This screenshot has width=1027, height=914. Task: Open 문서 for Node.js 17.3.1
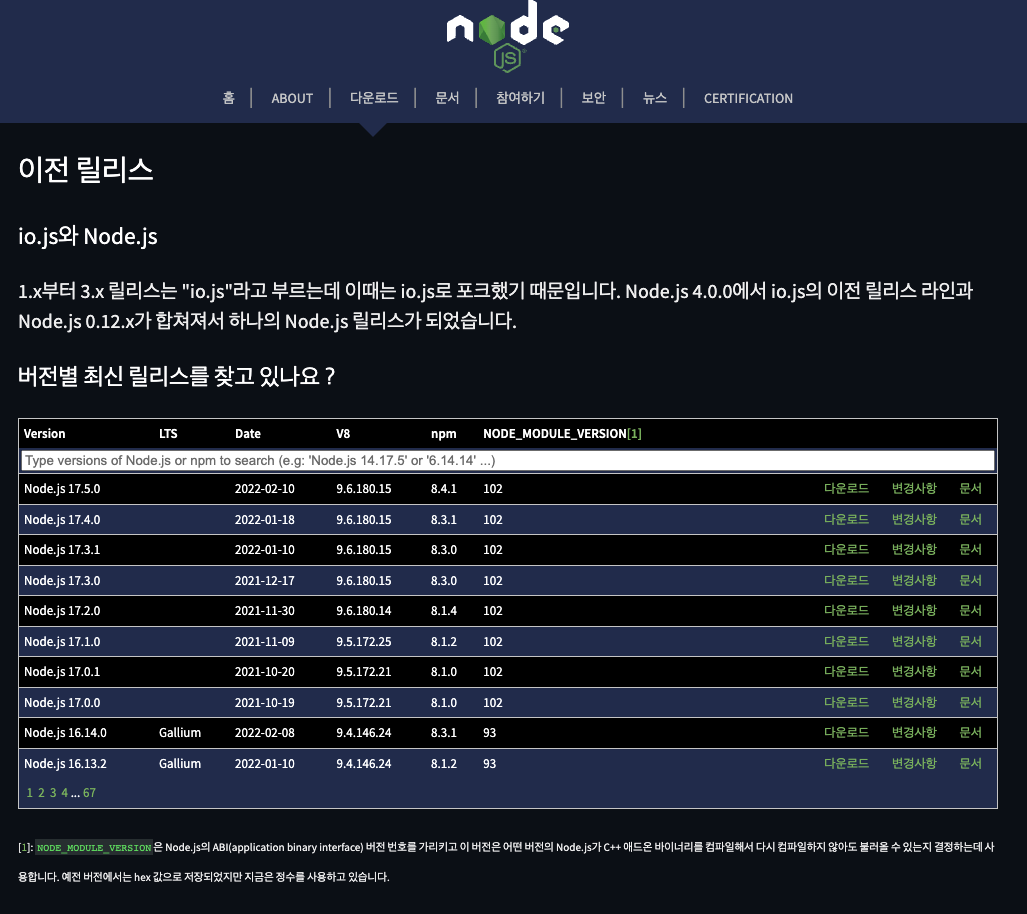tap(971, 550)
